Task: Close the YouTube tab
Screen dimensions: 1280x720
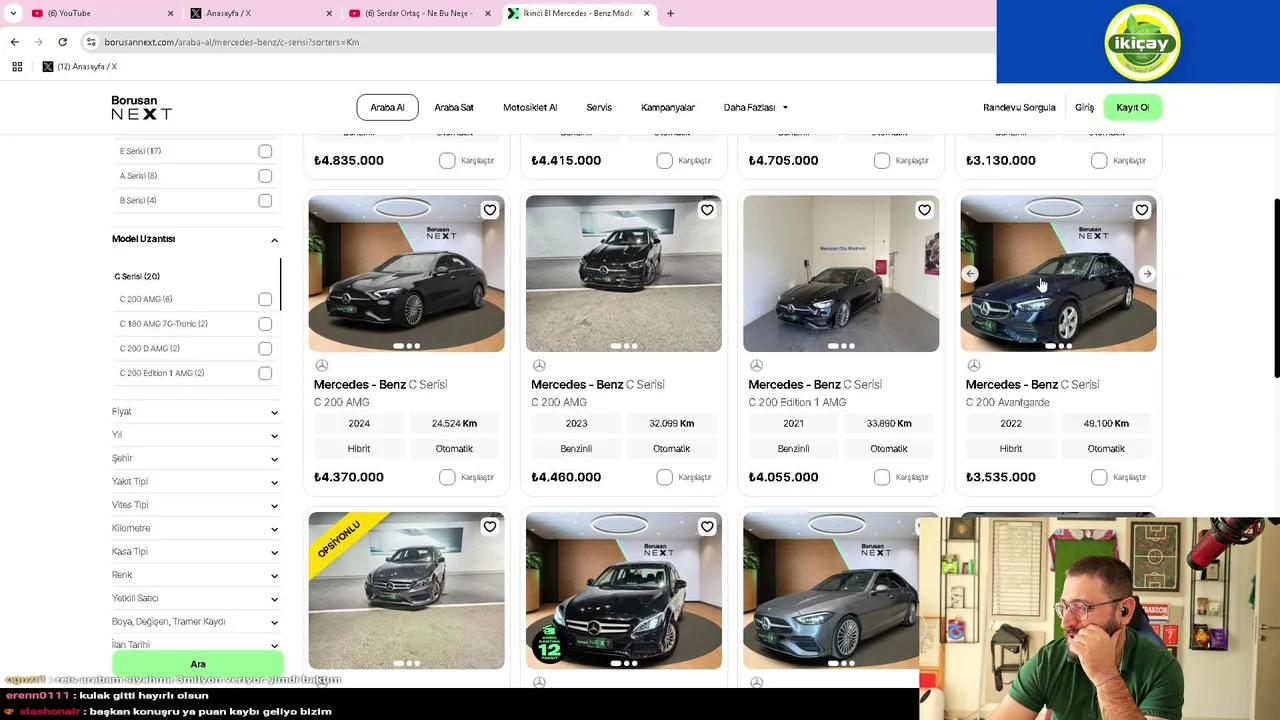Action: (170, 13)
